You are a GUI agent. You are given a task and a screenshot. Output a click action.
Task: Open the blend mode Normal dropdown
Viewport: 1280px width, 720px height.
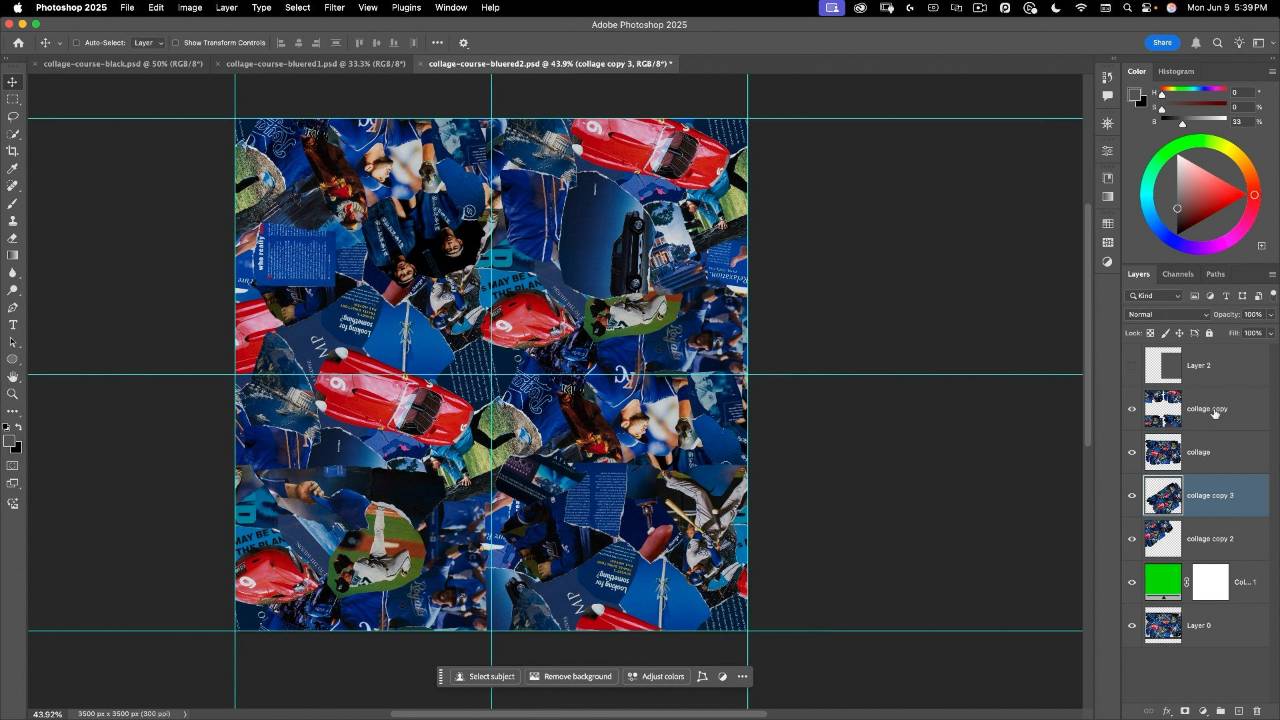pyautogui.click(x=1168, y=314)
